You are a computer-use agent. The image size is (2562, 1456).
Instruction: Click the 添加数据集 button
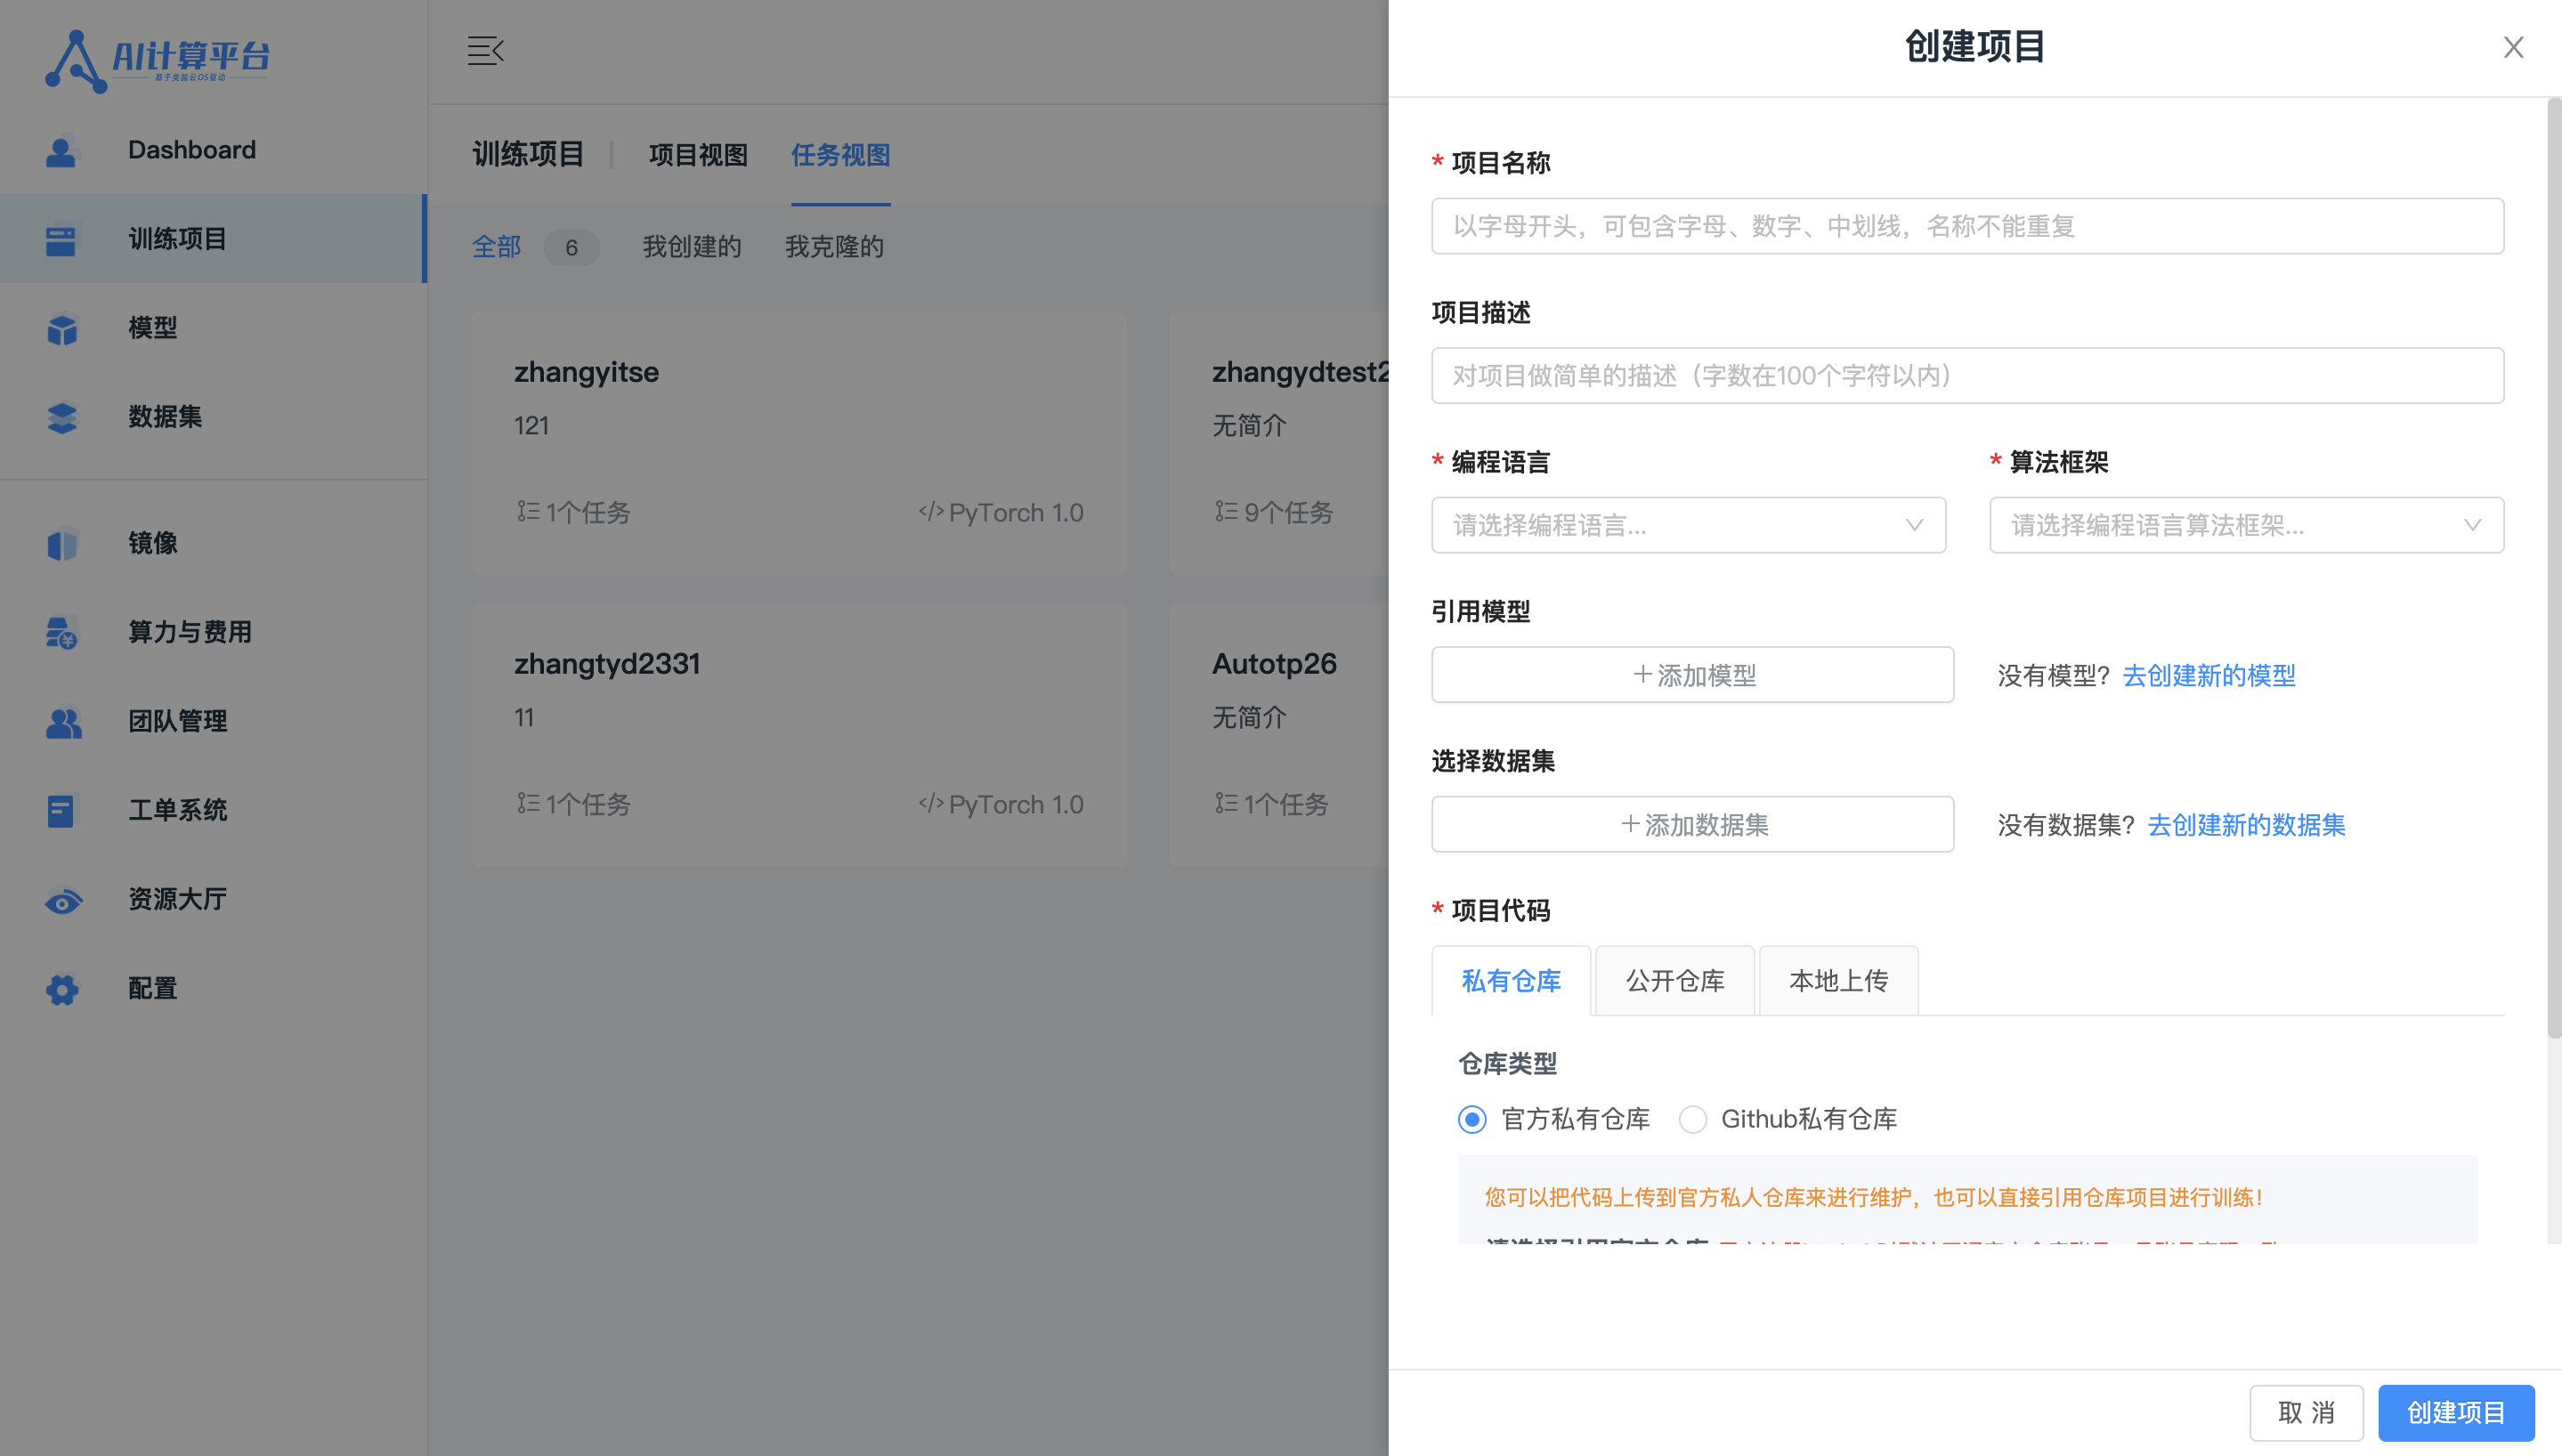[x=1692, y=825]
